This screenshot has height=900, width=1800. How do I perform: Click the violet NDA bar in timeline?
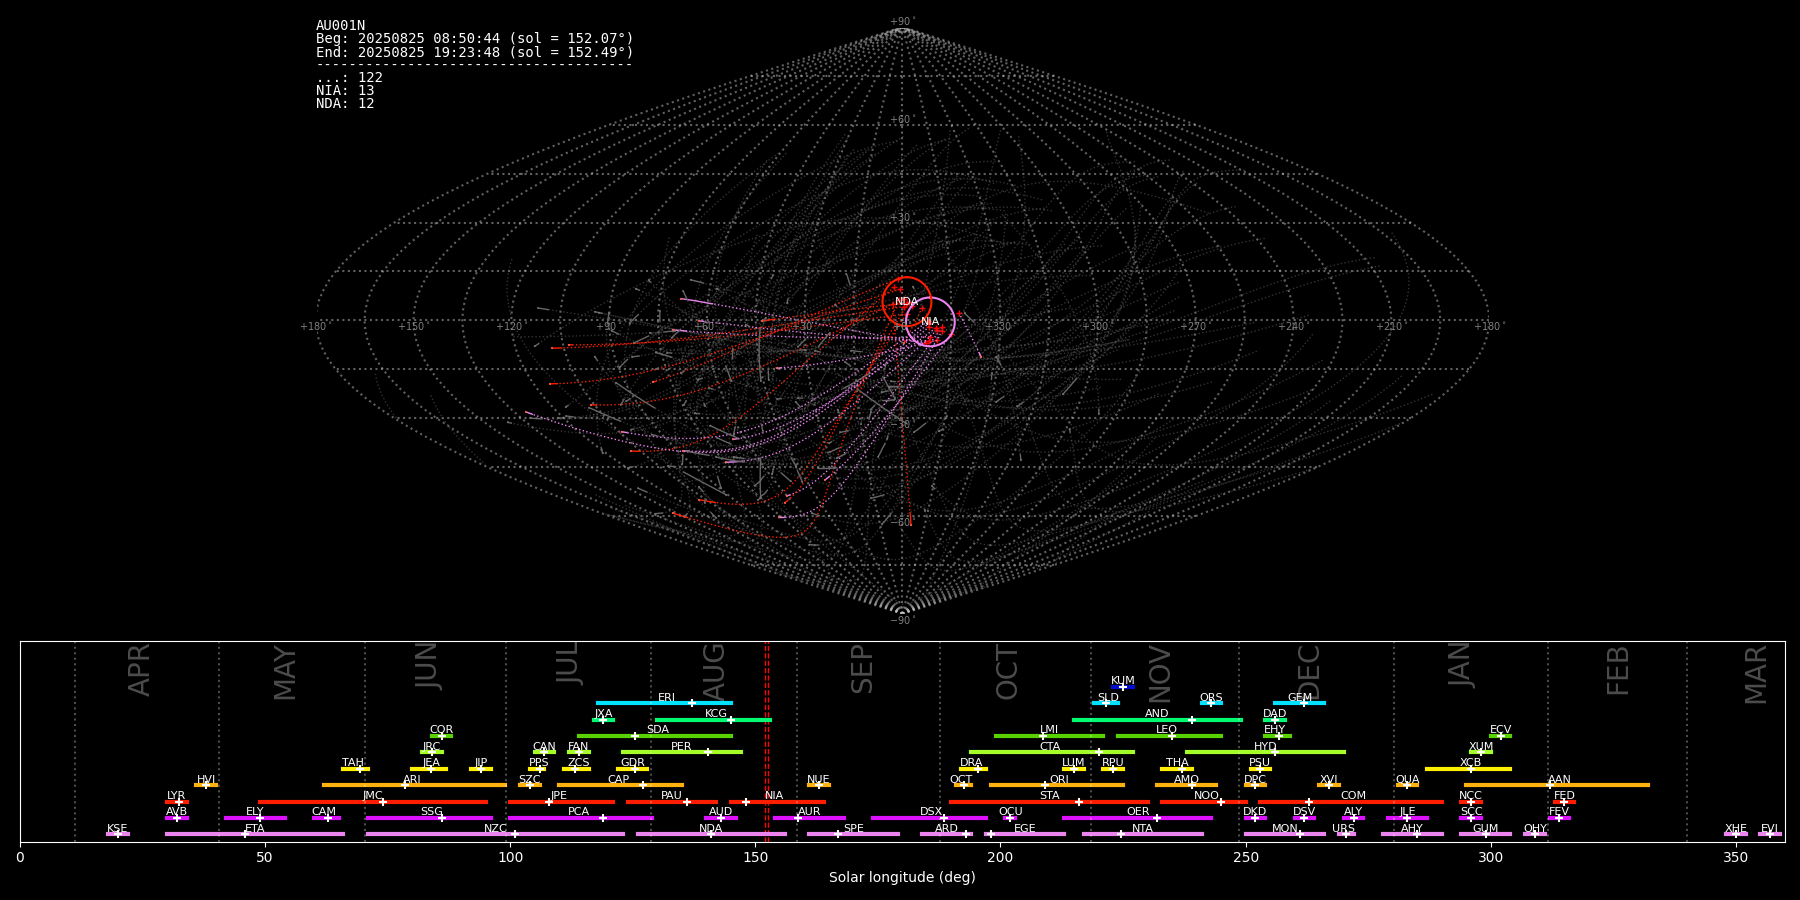[711, 834]
